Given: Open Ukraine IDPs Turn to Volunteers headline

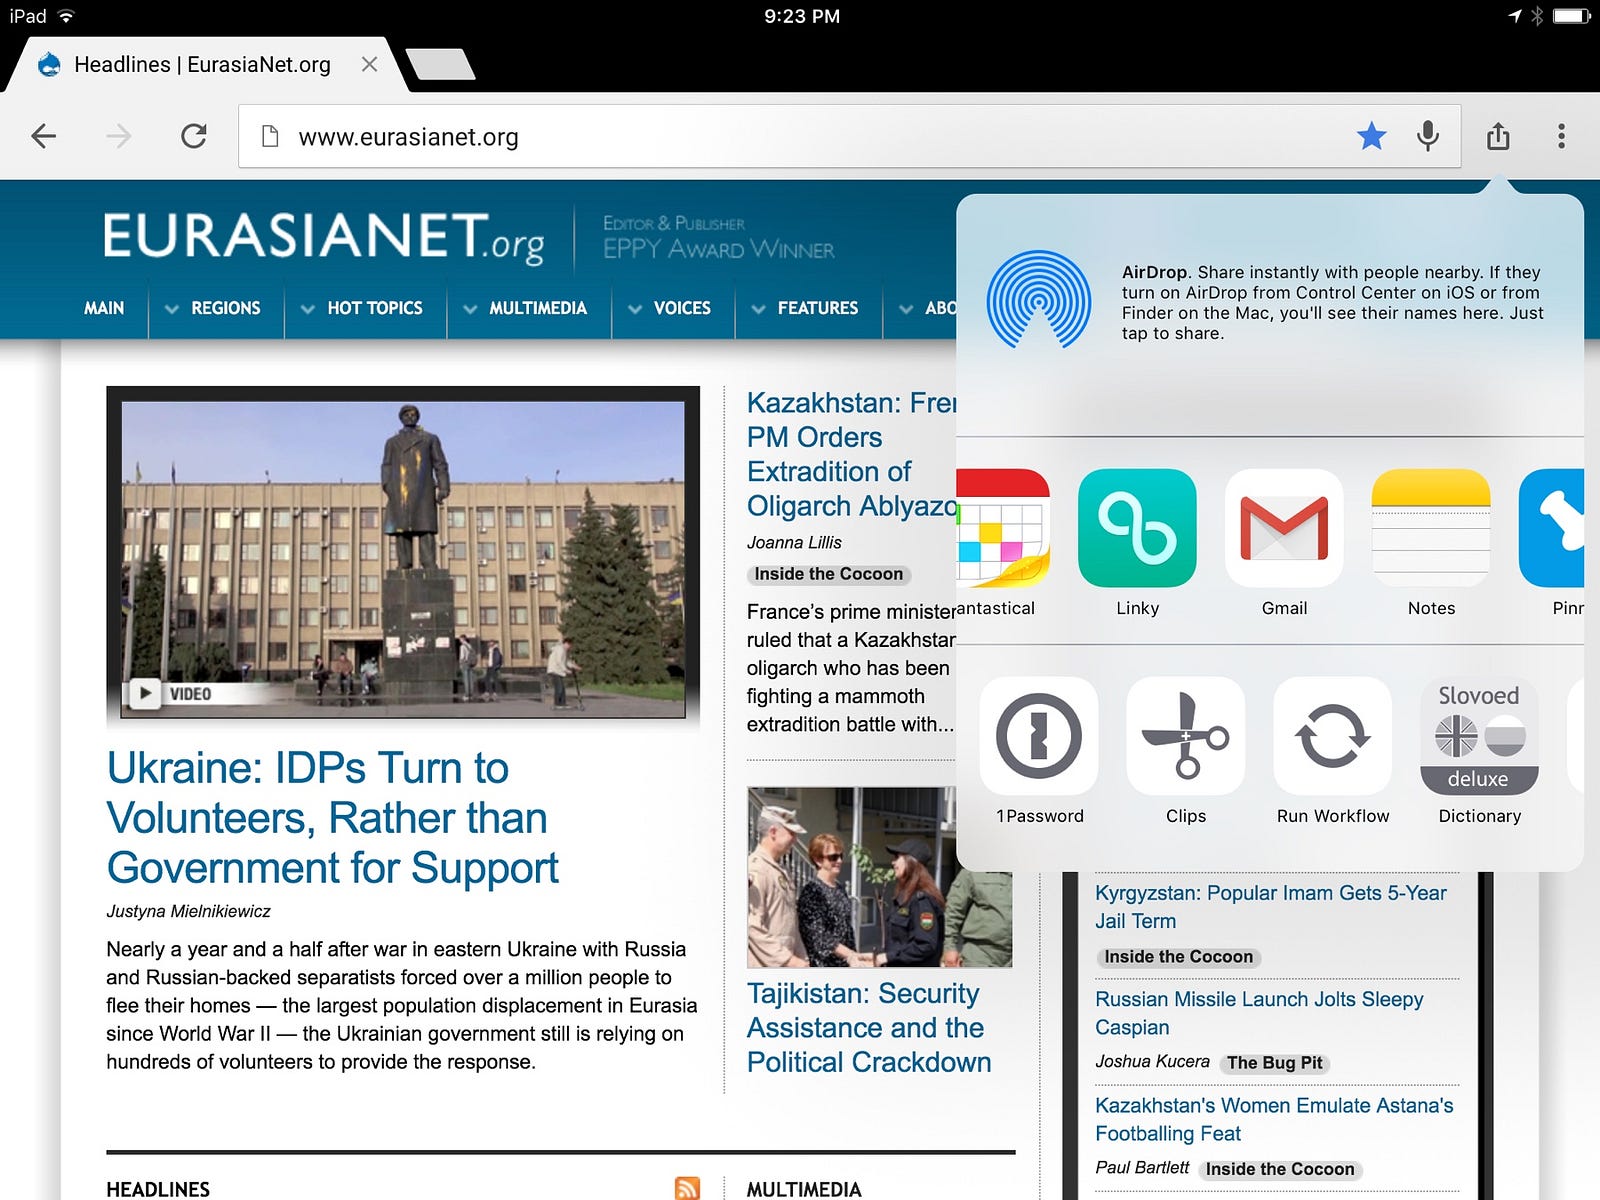Looking at the screenshot, I should 332,818.
